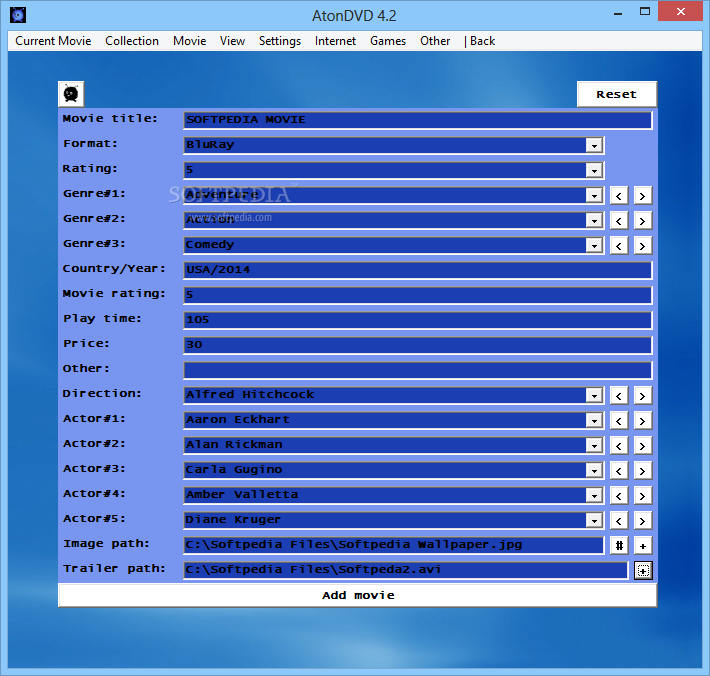Click next arrow for Genre#1
Screen dimensions: 710x676
pos(642,196)
